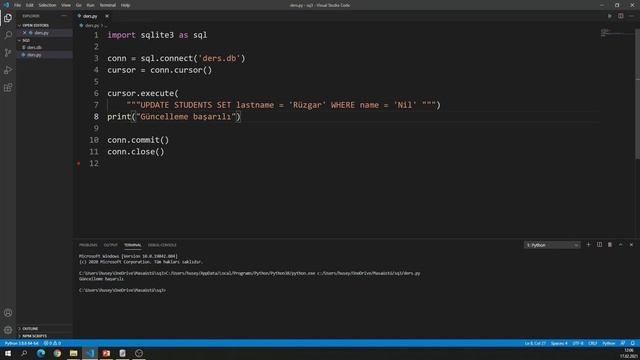Create a new terminal with plus icon
Image resolution: width=640 pixels, height=360 pixels.
588,244
